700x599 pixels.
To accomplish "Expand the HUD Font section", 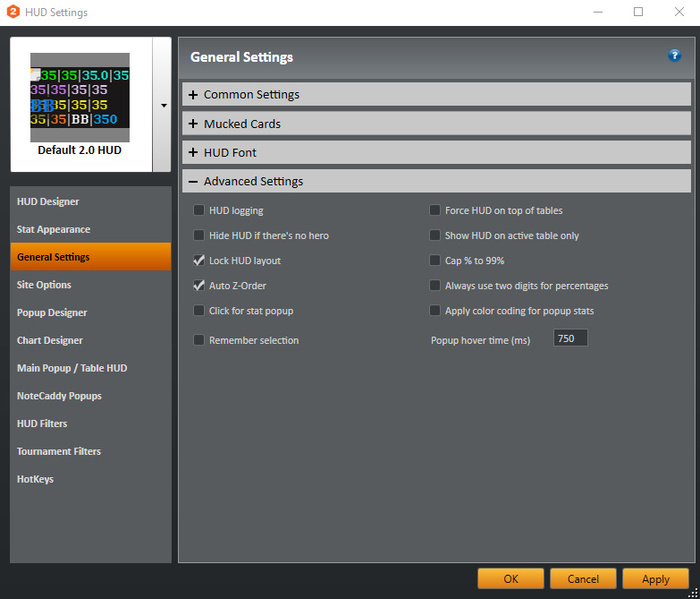I will coord(436,152).
